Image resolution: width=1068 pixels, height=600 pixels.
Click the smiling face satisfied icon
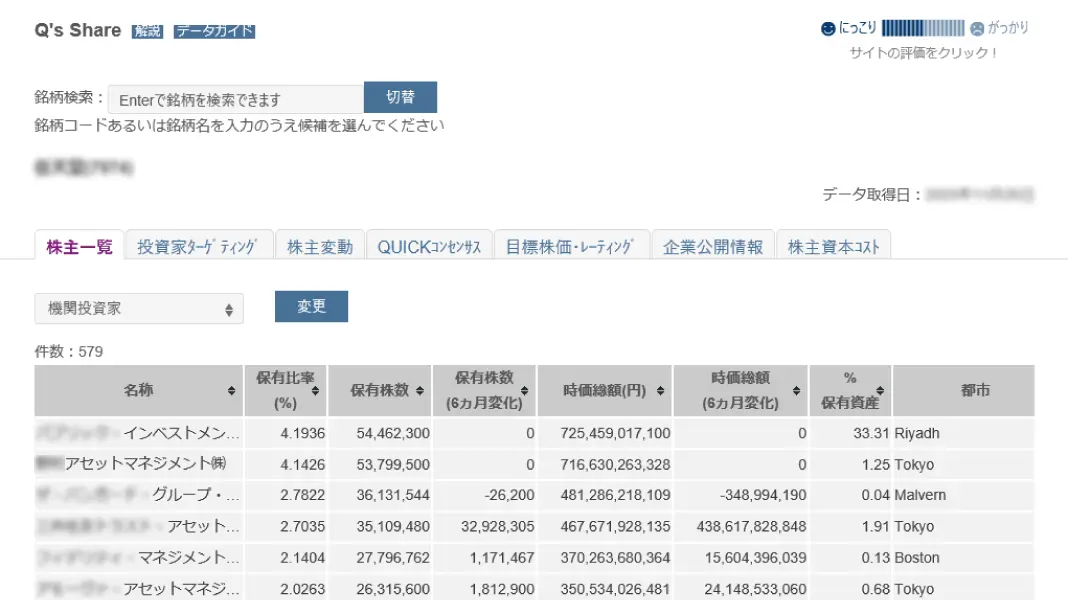click(x=828, y=29)
